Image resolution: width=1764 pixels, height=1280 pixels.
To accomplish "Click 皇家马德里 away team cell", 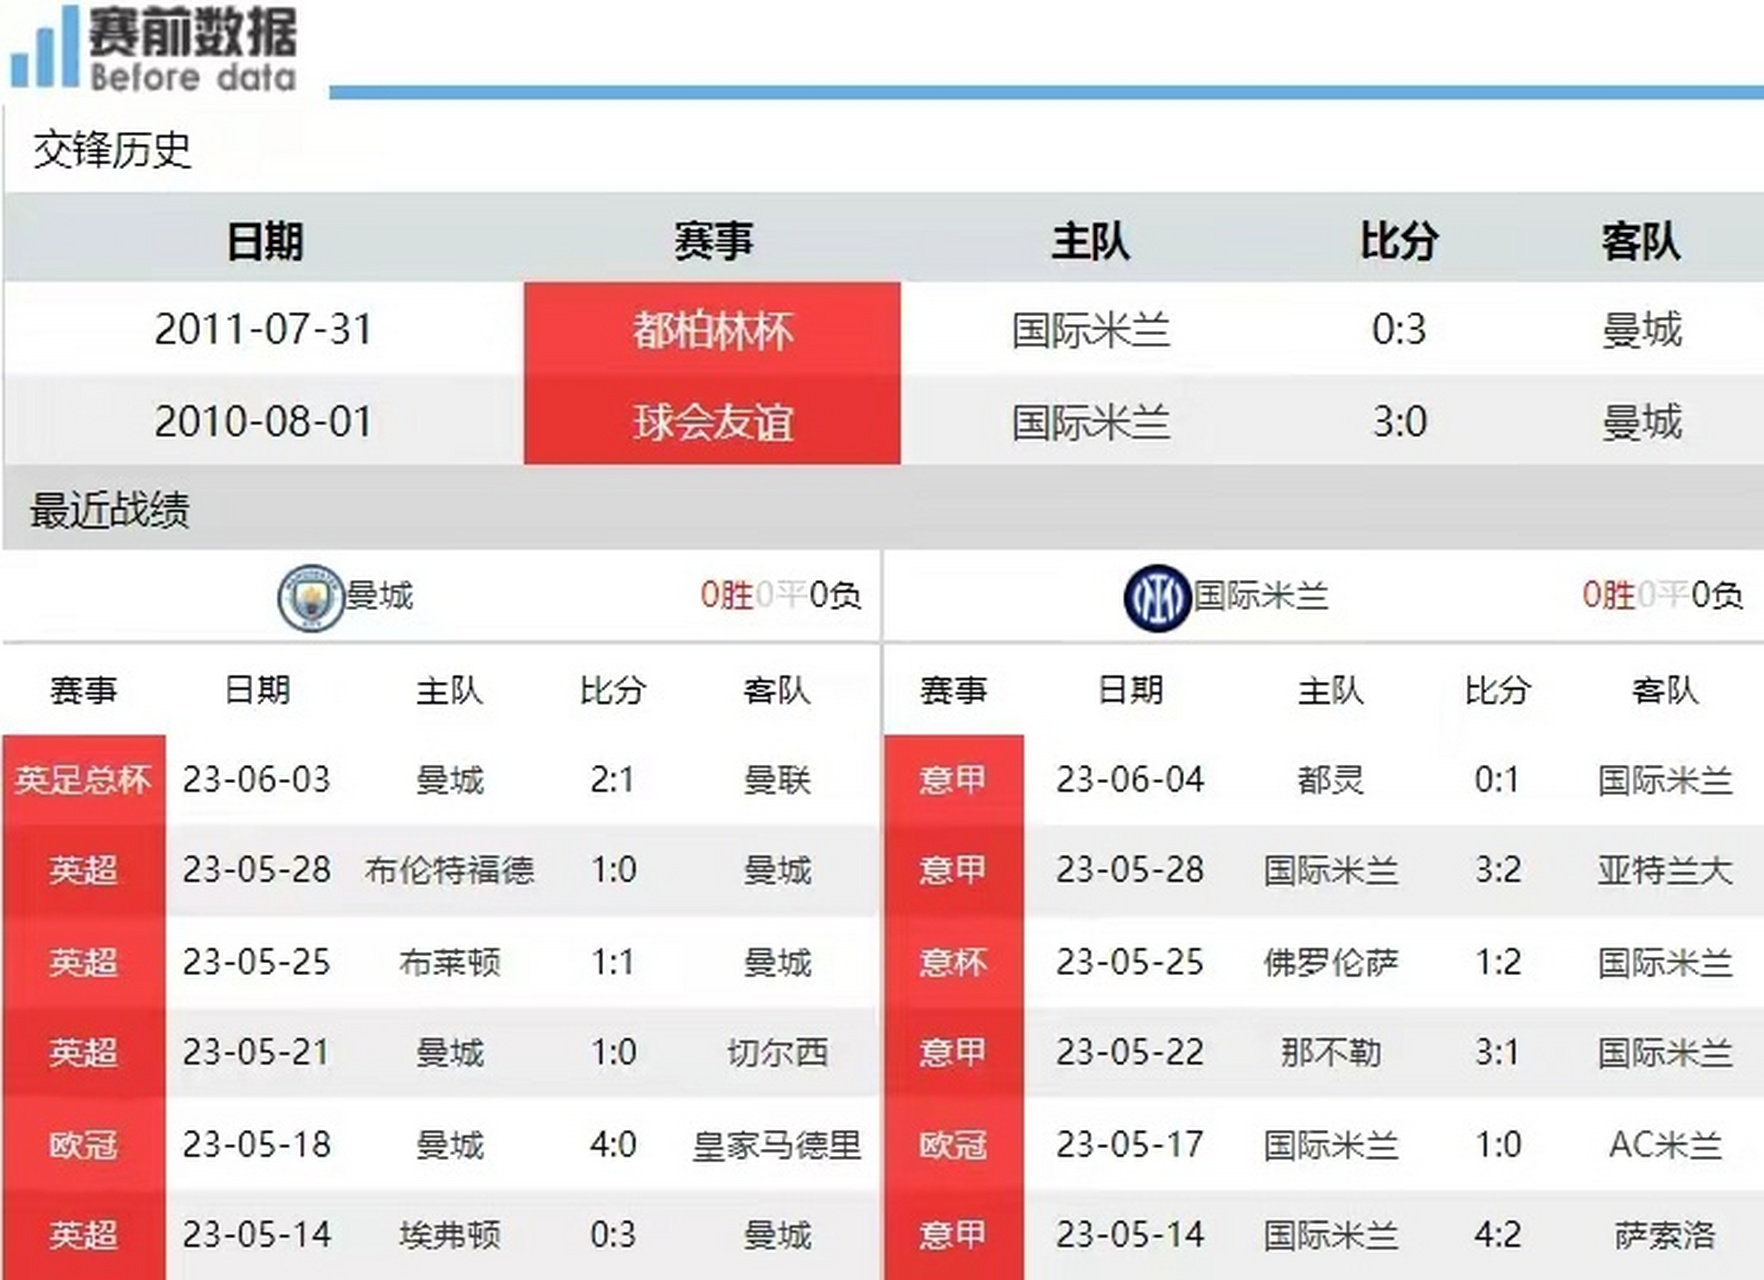I will tap(777, 1144).
